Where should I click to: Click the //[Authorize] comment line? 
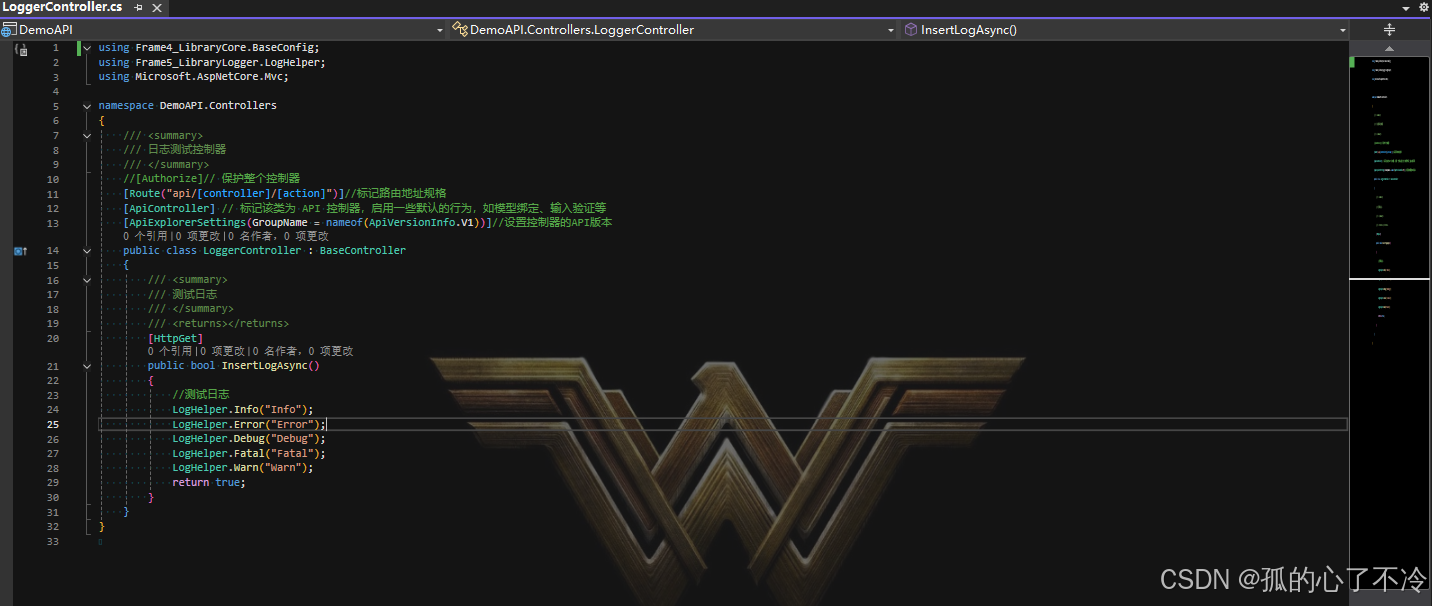coord(211,179)
